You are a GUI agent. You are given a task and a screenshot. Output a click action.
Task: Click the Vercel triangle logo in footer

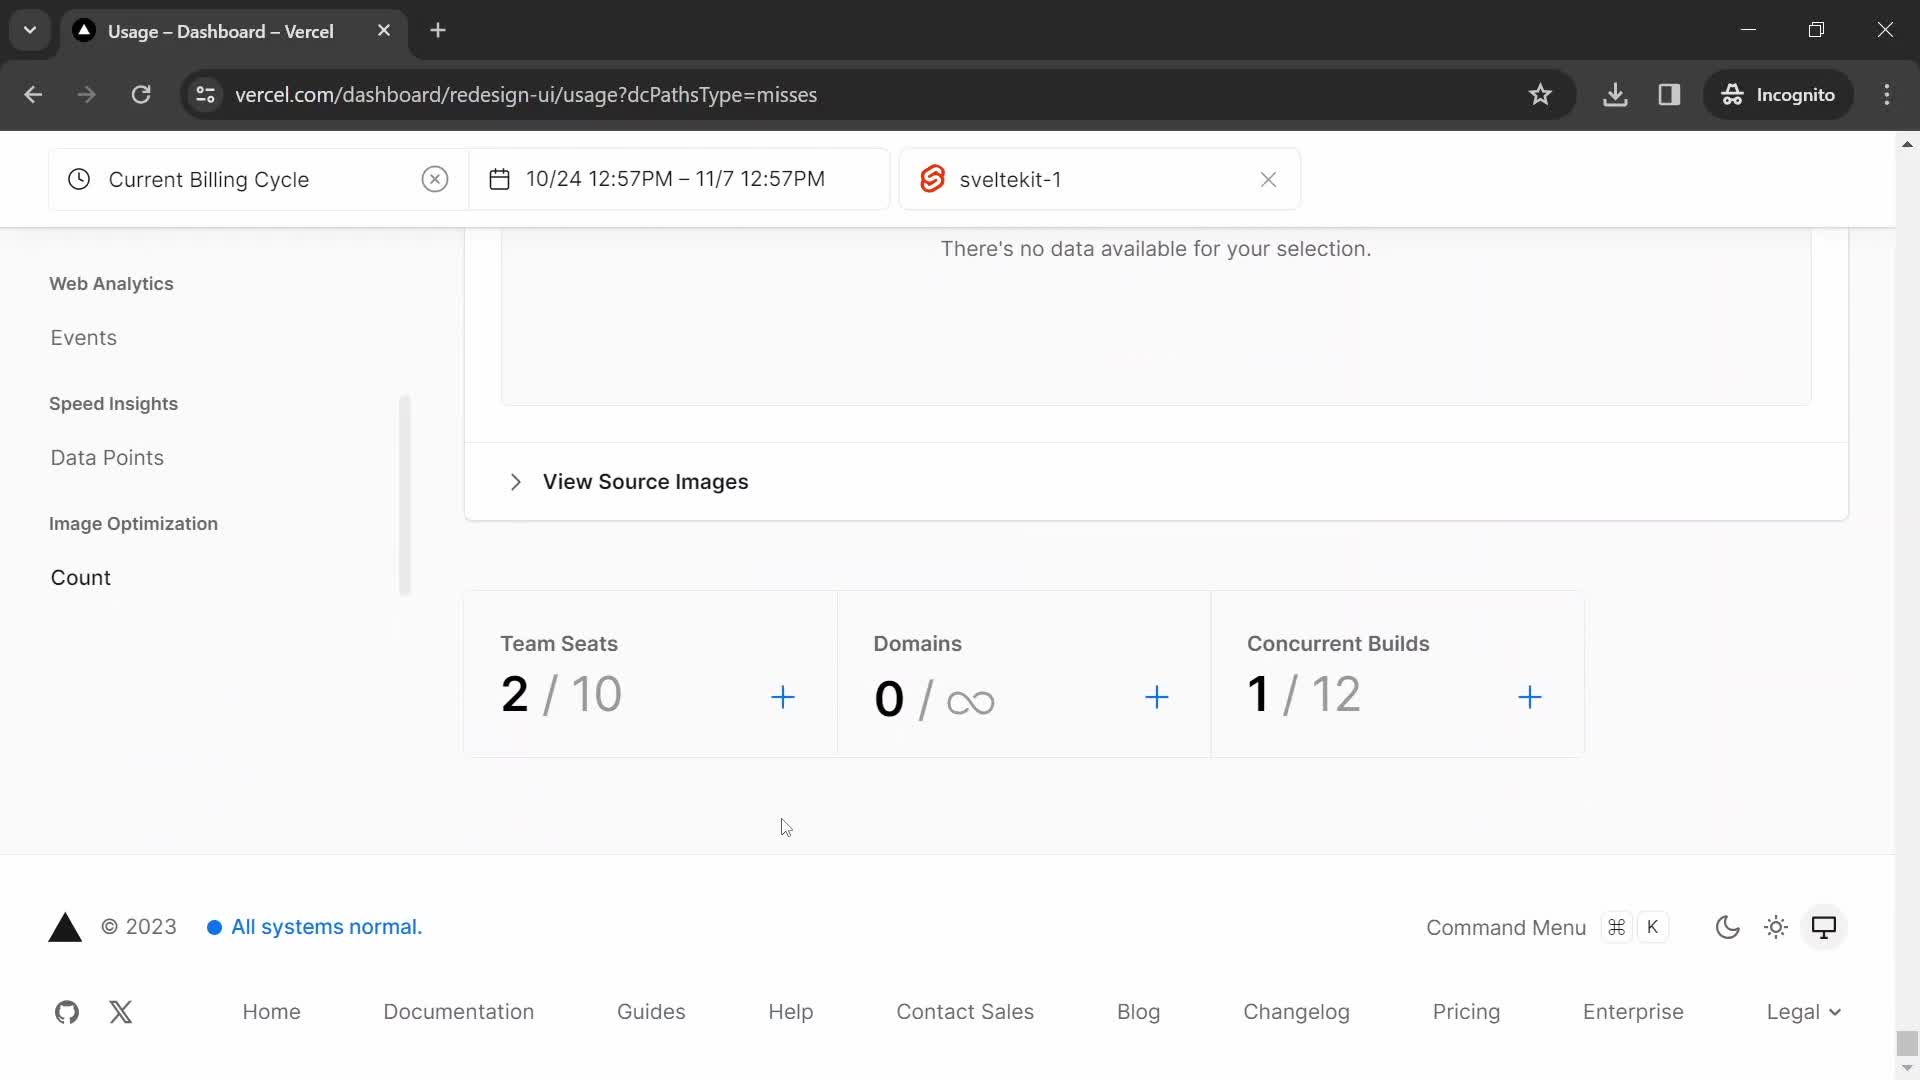click(x=65, y=928)
